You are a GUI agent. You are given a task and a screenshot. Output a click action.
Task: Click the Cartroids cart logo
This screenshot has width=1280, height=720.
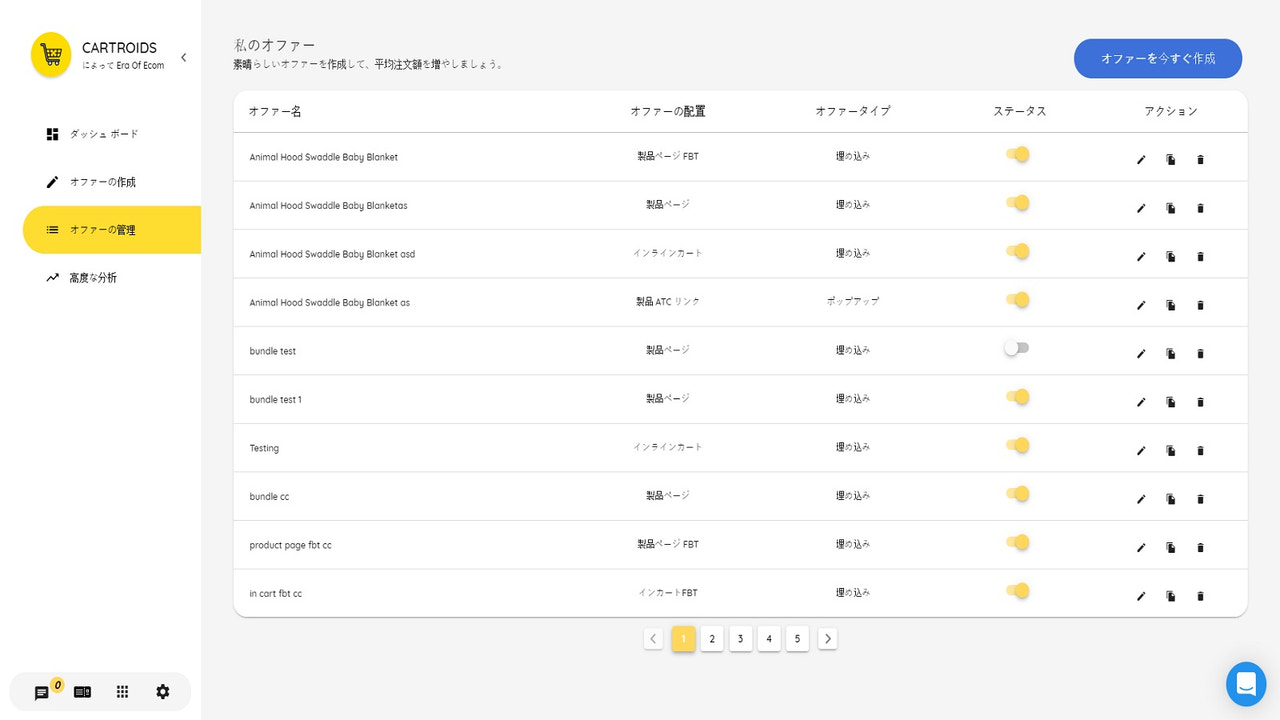point(51,55)
